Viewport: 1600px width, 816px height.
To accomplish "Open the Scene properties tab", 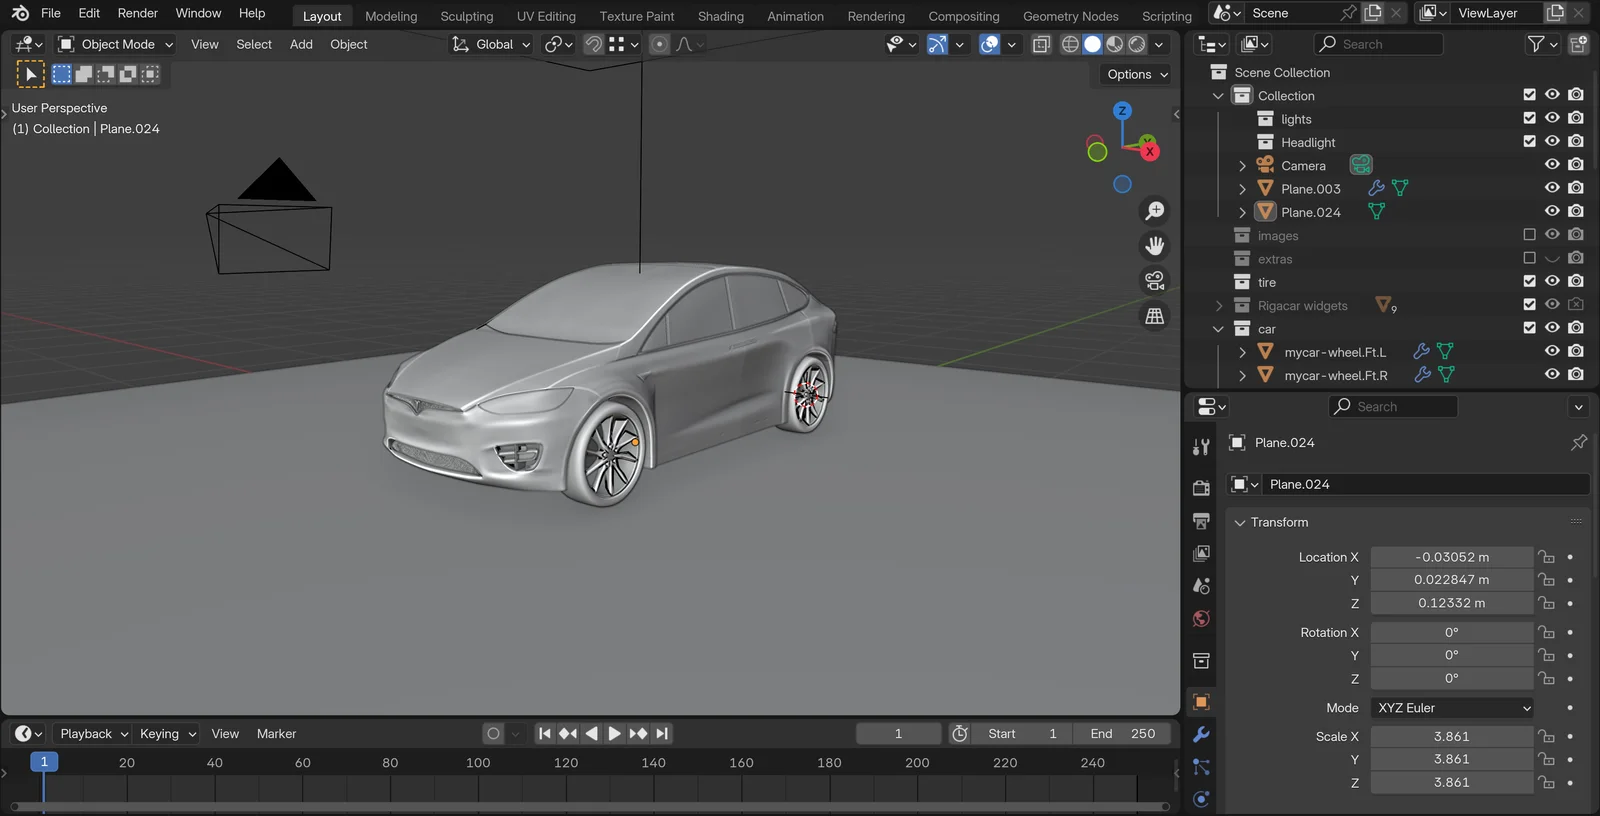I will point(1201,586).
